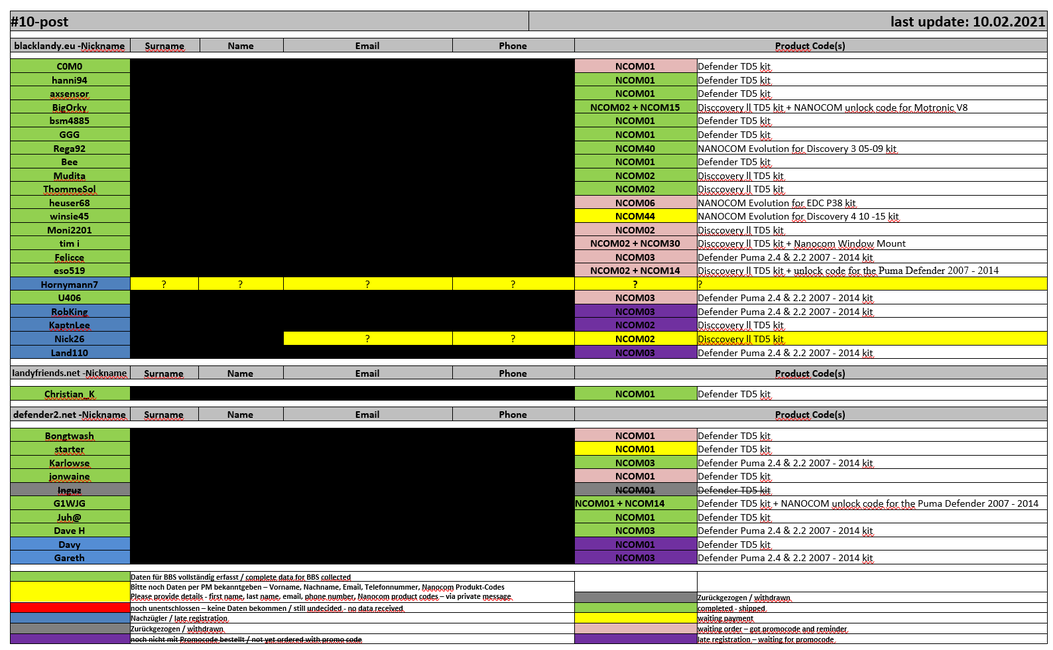Screen dimensions: 1053x650
Task: Select the blacklandy.eu -Nickname header cell
Action: [70, 46]
